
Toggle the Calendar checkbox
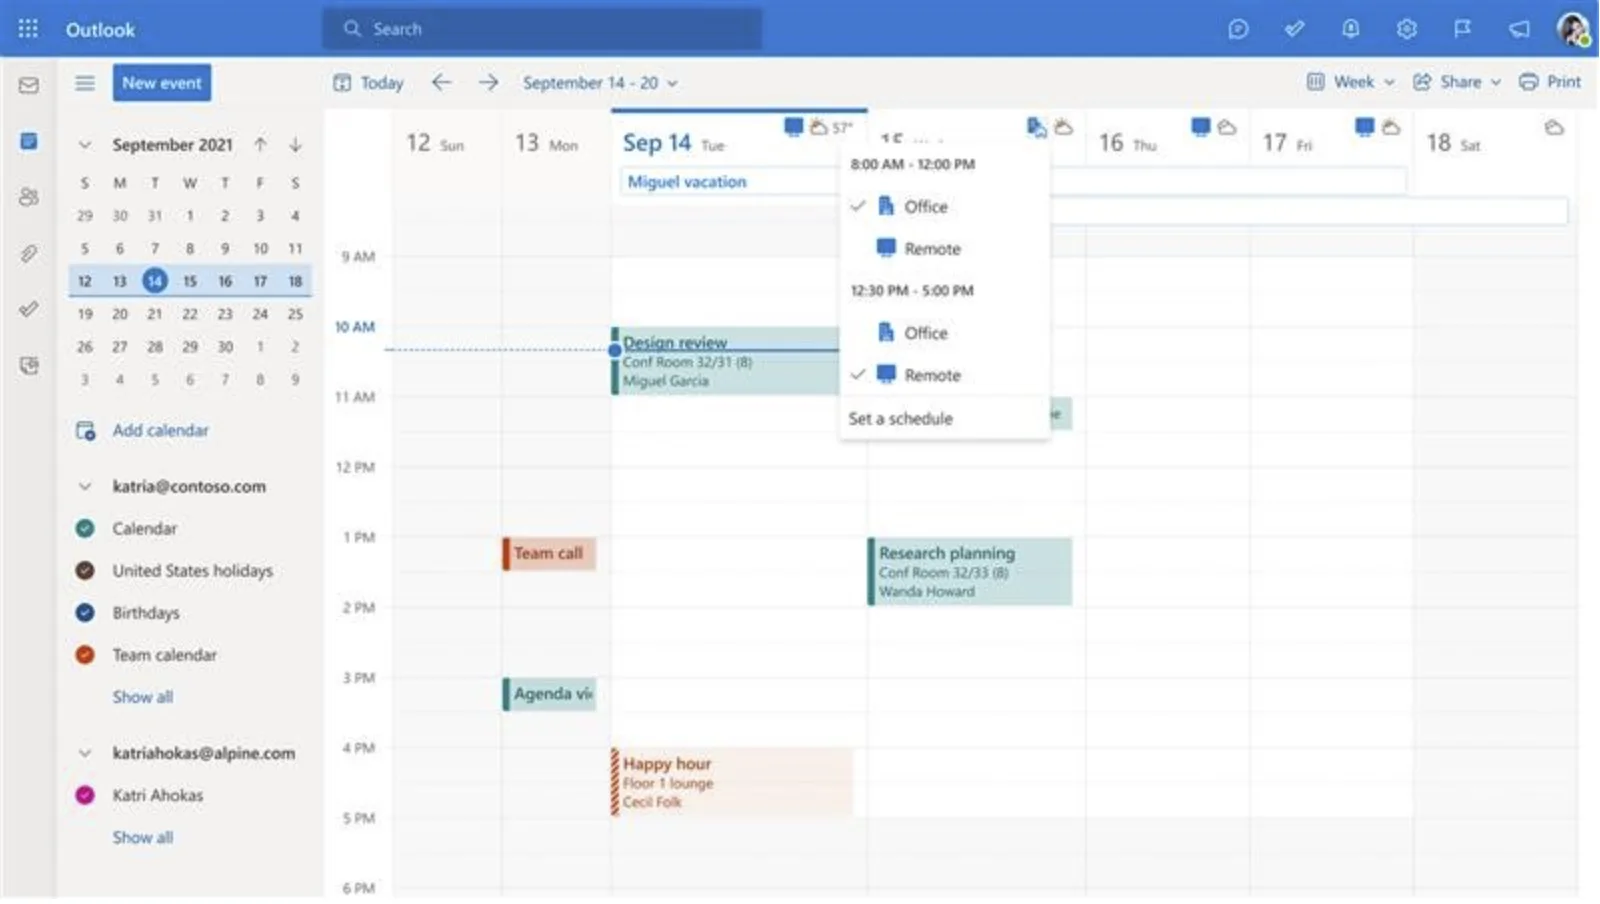[85, 528]
